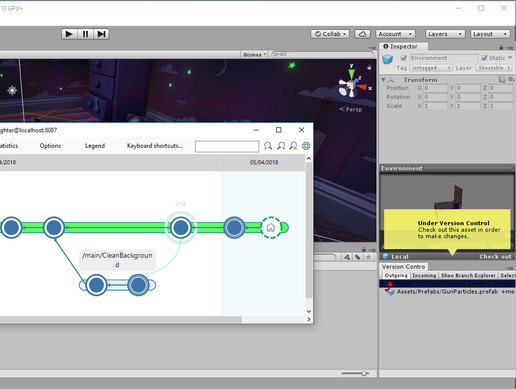Image resolution: width=516 pixels, height=389 pixels.
Task: Click the Local version control button
Action: [x=396, y=256]
